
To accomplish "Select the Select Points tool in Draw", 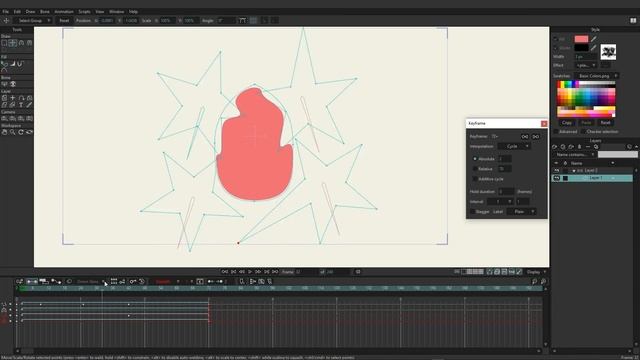I will click(x=4, y=43).
